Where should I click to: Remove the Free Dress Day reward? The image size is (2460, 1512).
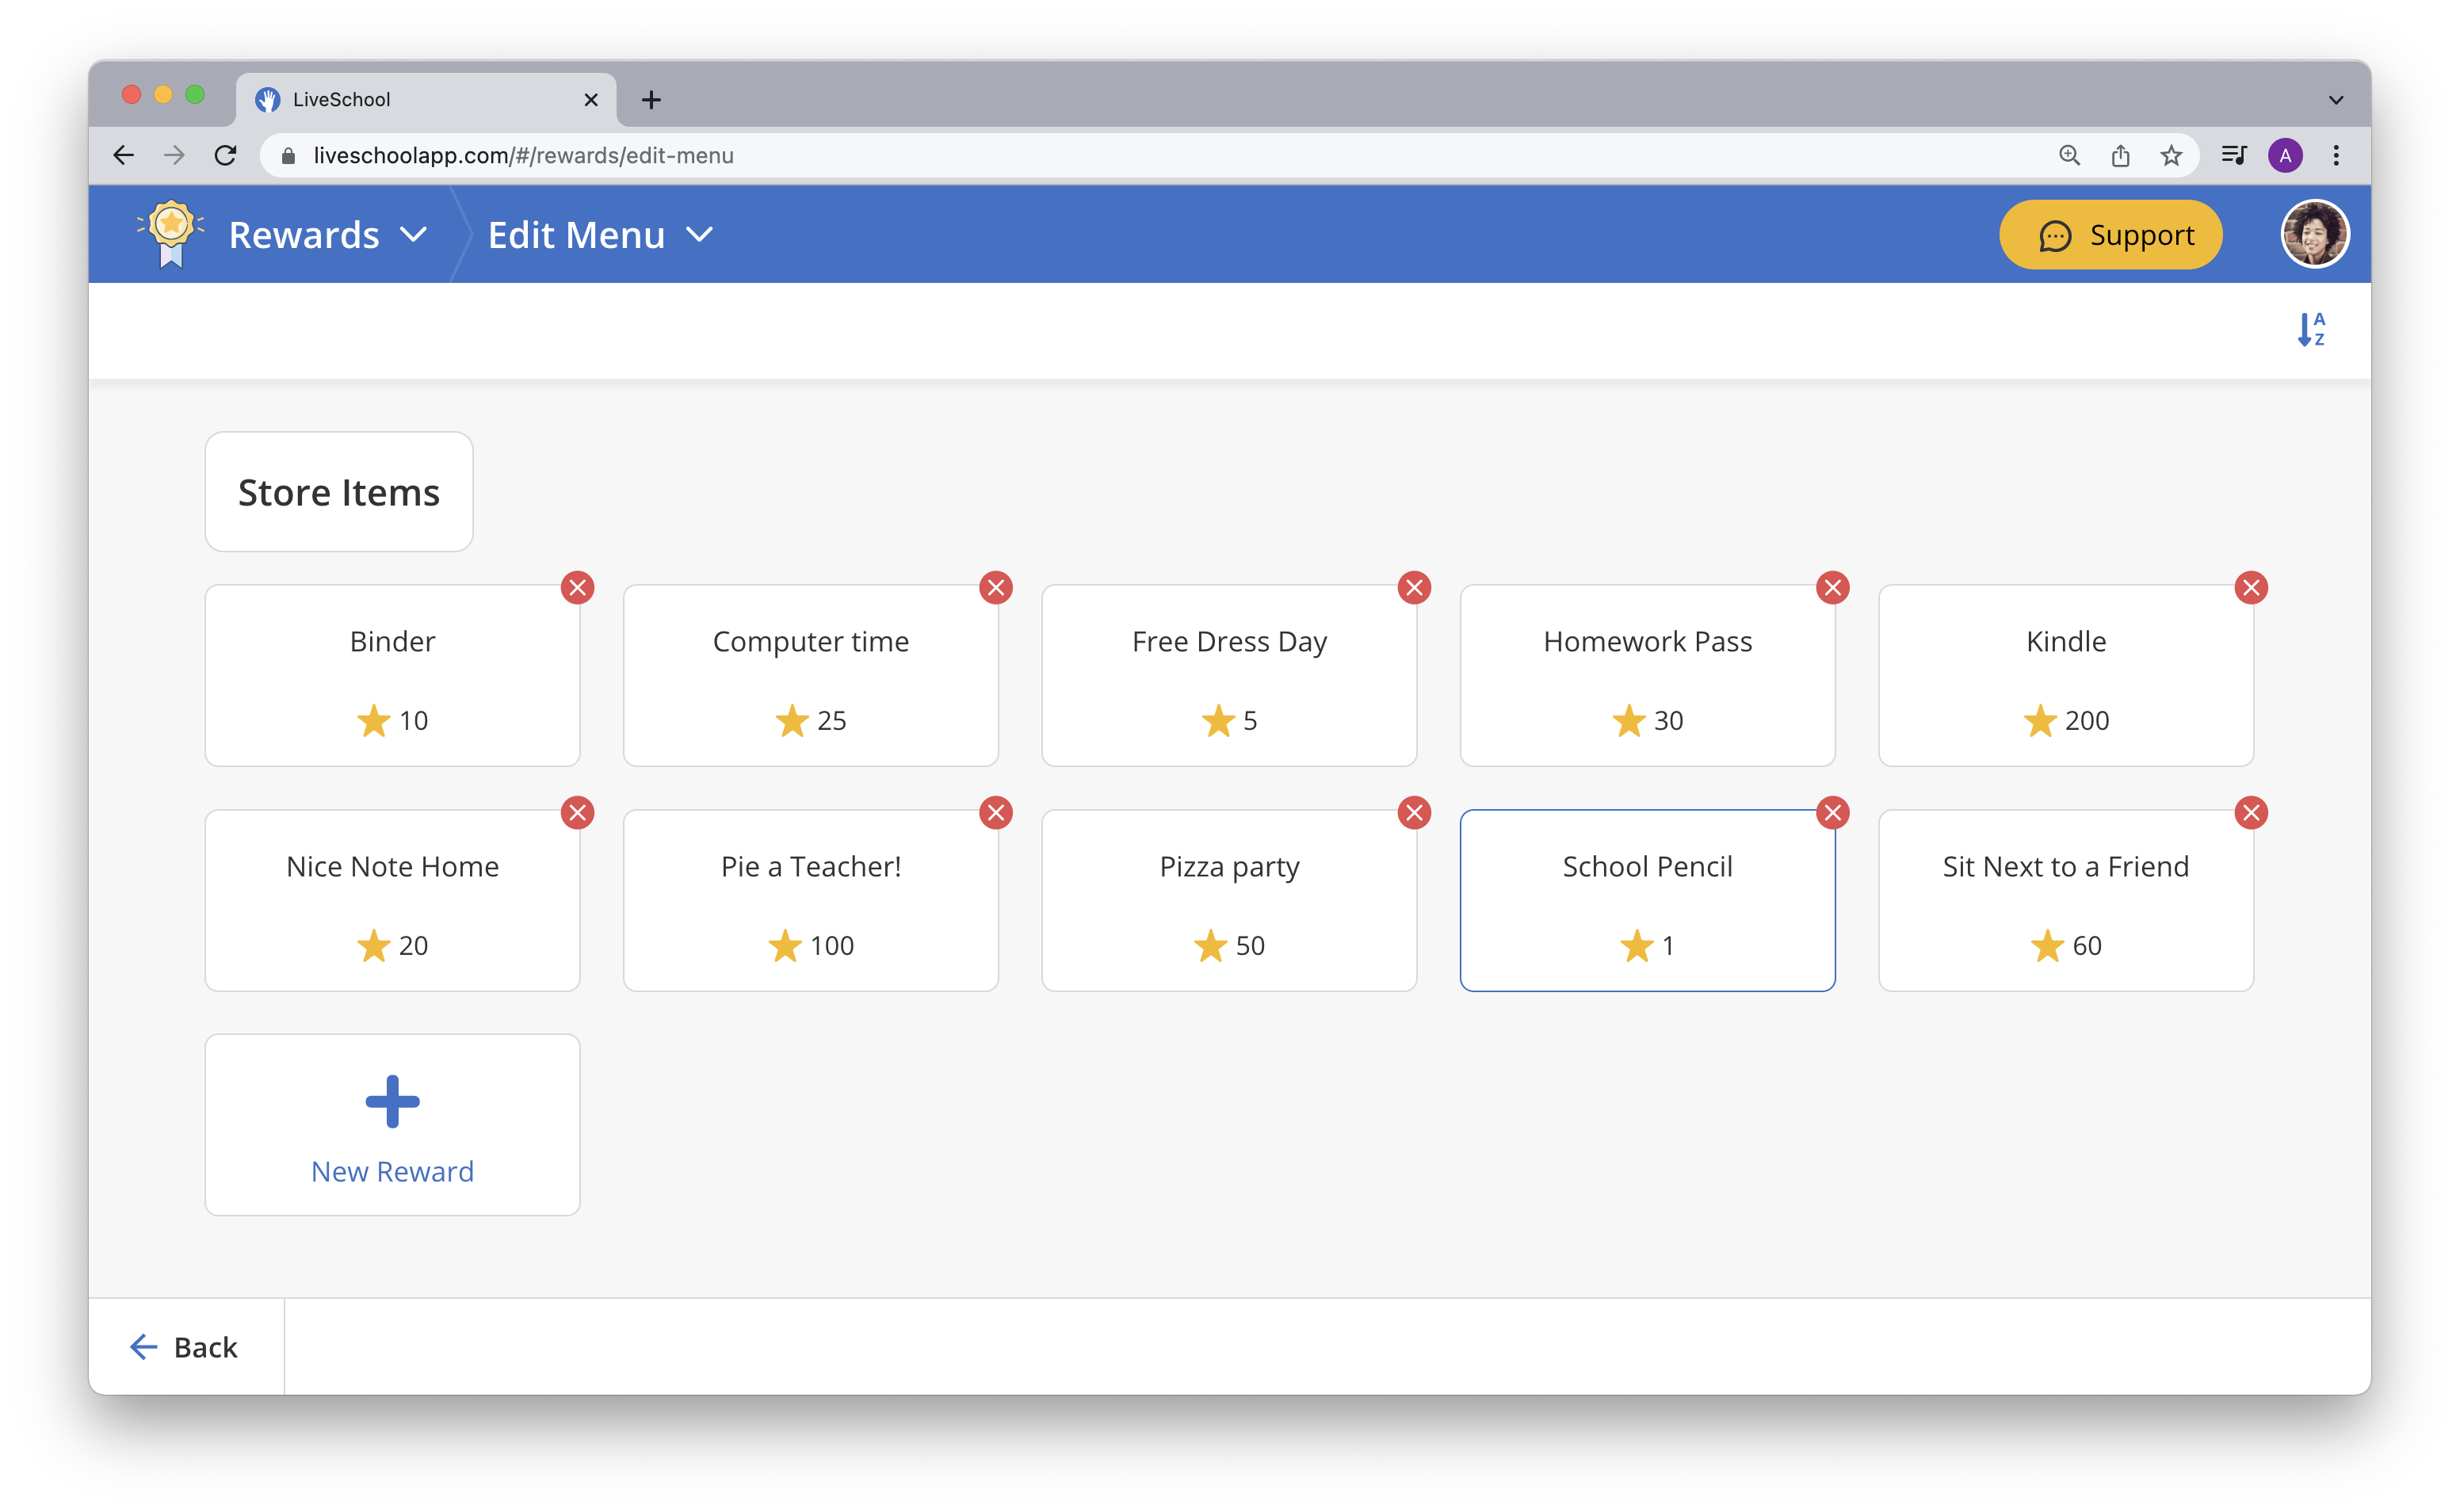pyautogui.click(x=1414, y=588)
